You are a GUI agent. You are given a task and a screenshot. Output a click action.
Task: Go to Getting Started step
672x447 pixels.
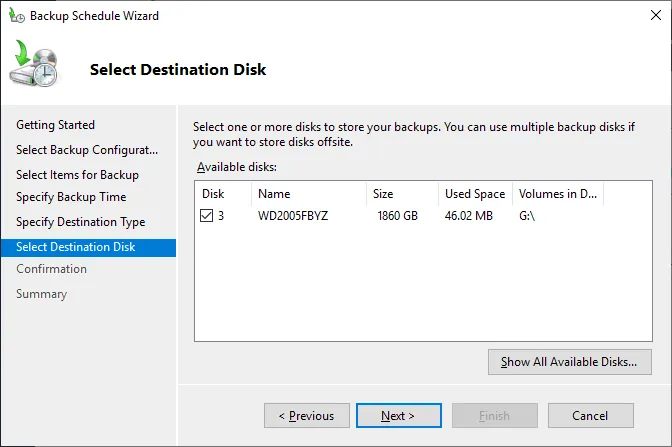pyautogui.click(x=56, y=125)
